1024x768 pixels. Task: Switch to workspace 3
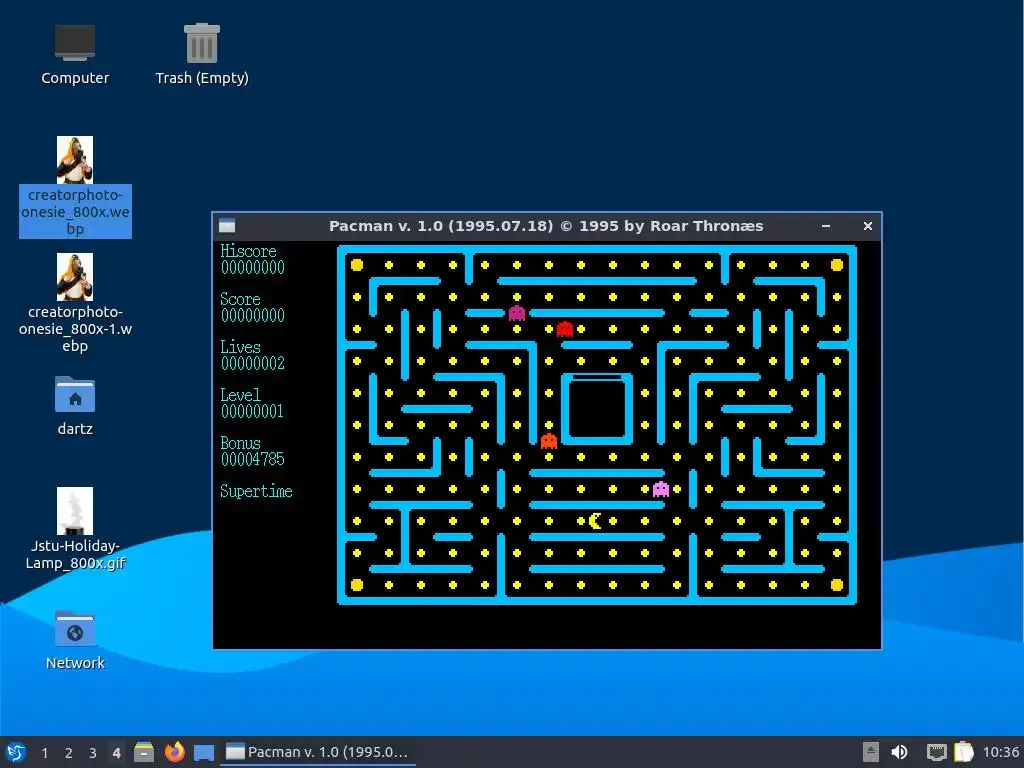[93, 753]
